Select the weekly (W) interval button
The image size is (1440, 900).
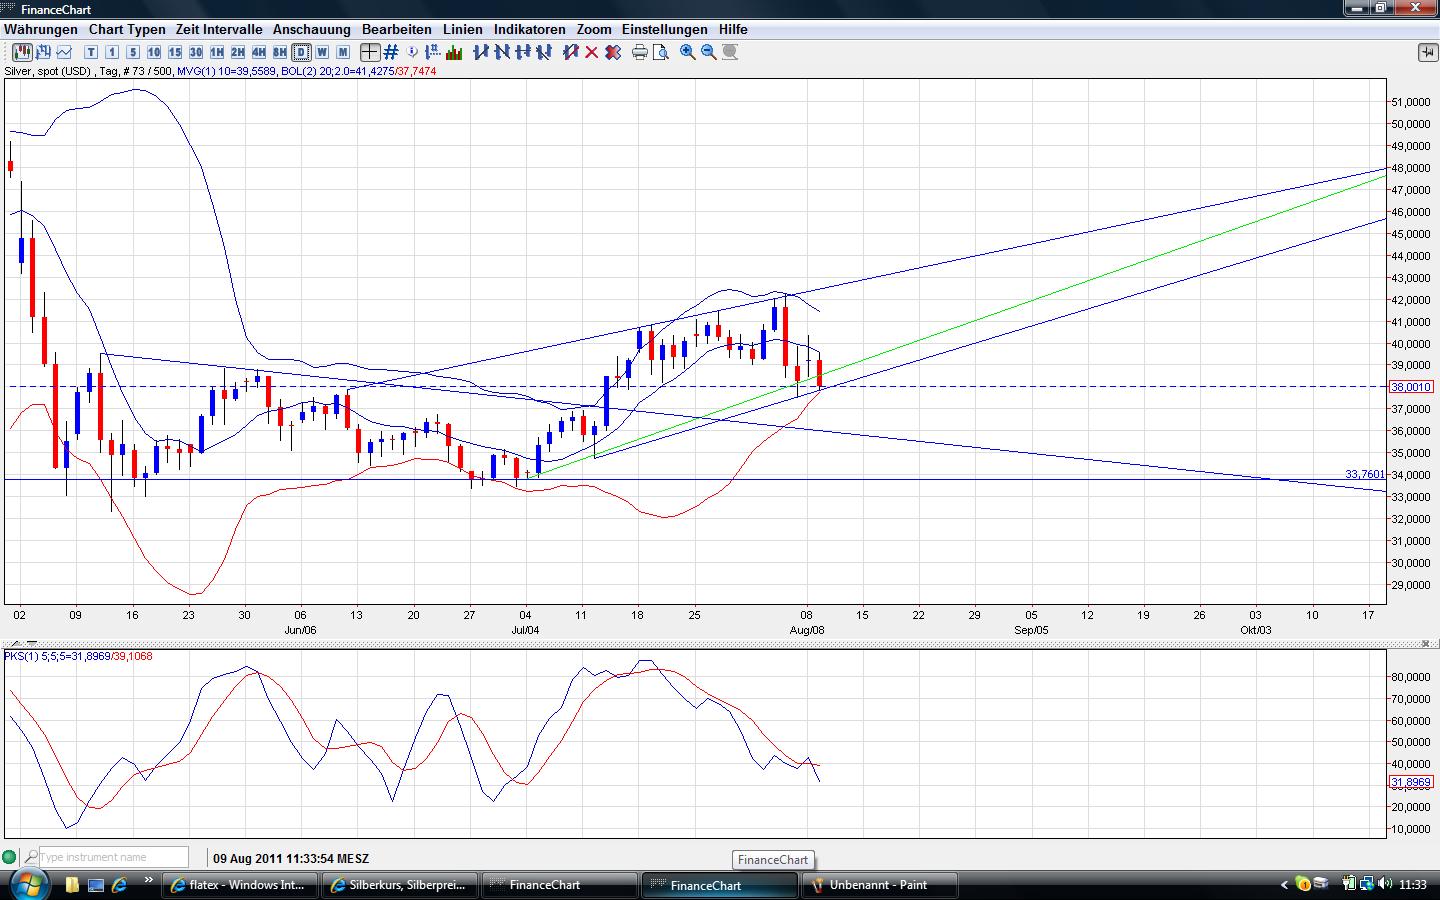coord(322,52)
